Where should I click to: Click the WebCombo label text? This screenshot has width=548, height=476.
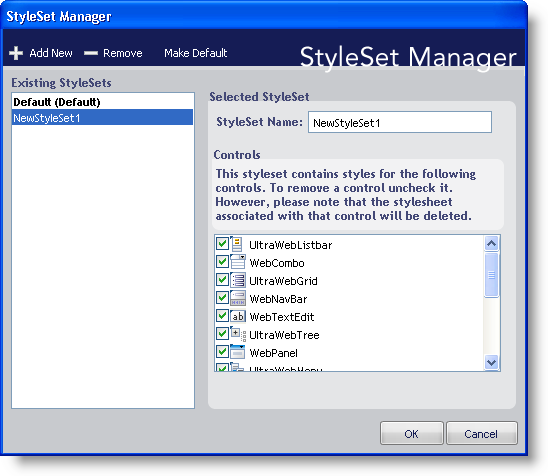coord(277,263)
